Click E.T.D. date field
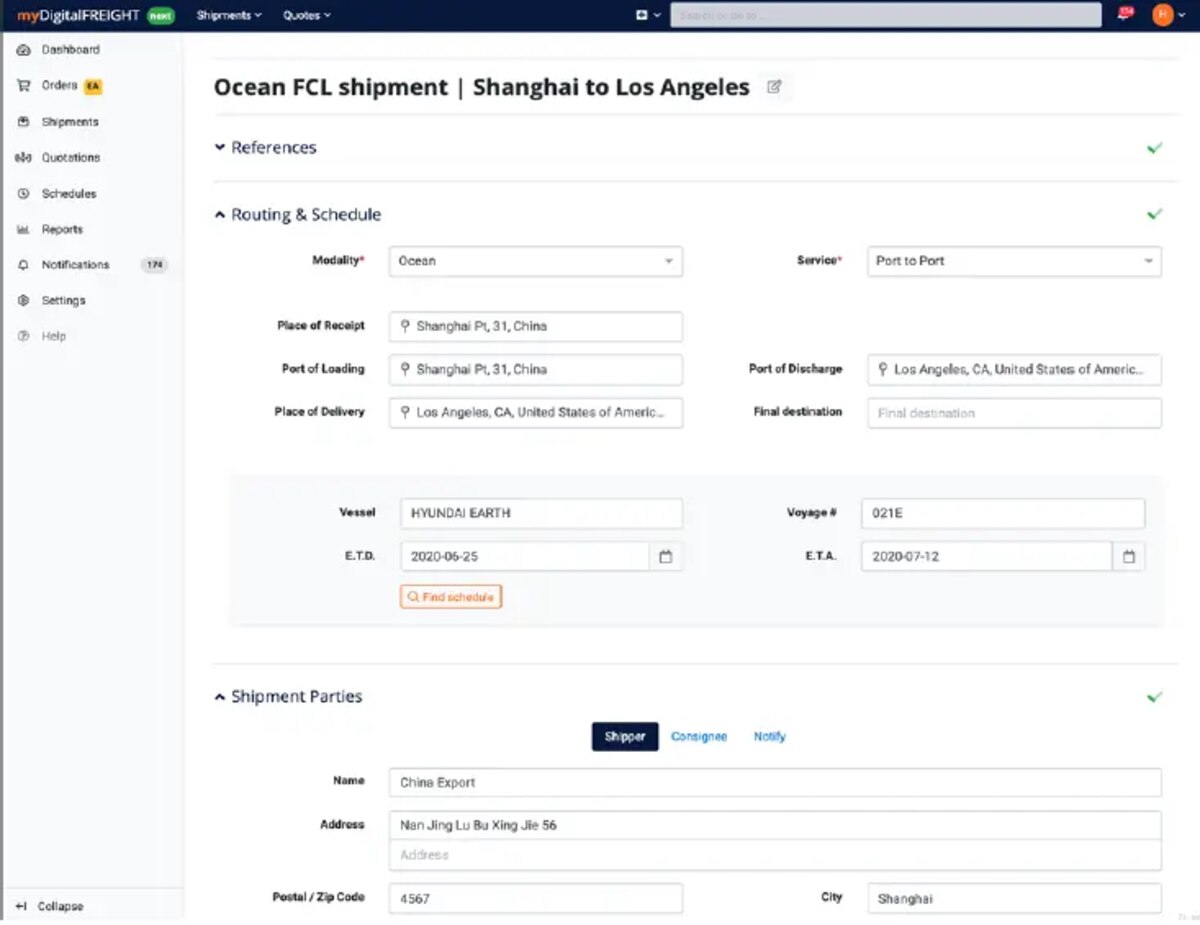 (x=525, y=556)
